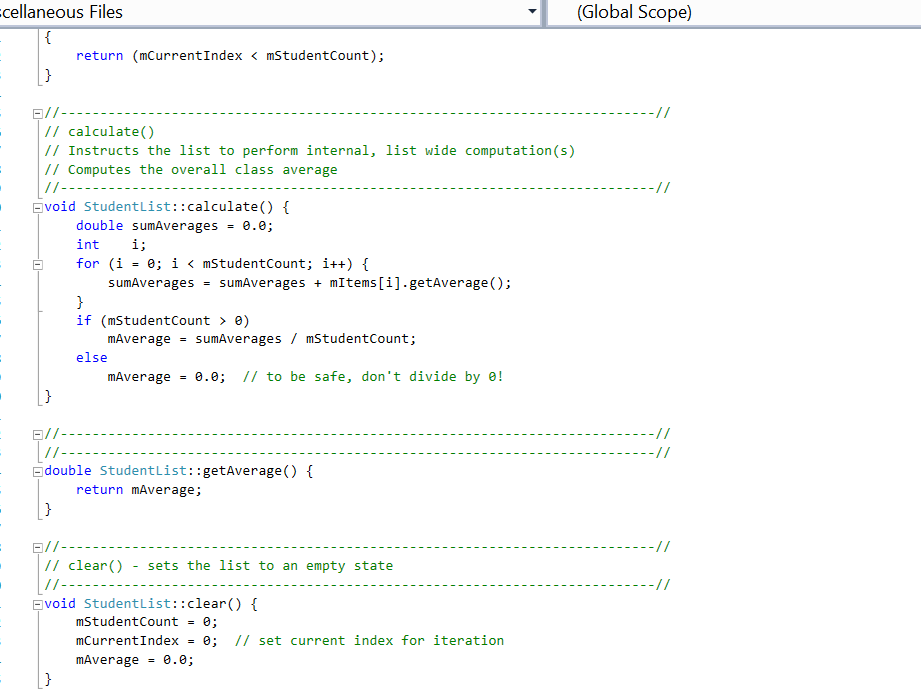The width and height of the screenshot is (921, 693).
Task: Click the 'return (mCurrentIndex < mStudentCount);' line
Action: click(x=230, y=56)
